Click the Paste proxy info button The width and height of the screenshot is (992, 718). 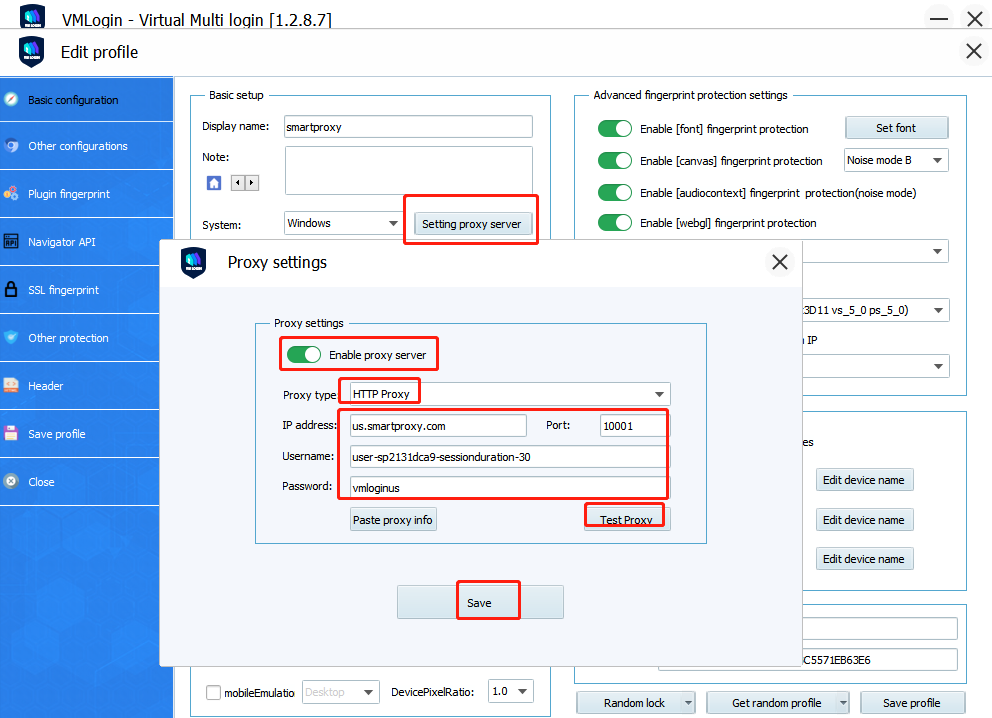point(393,519)
